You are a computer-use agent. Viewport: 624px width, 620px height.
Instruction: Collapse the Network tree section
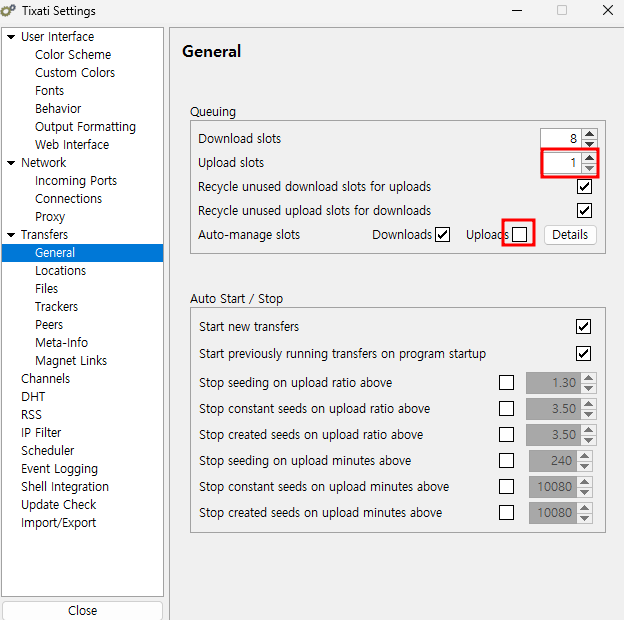pyautogui.click(x=11, y=163)
